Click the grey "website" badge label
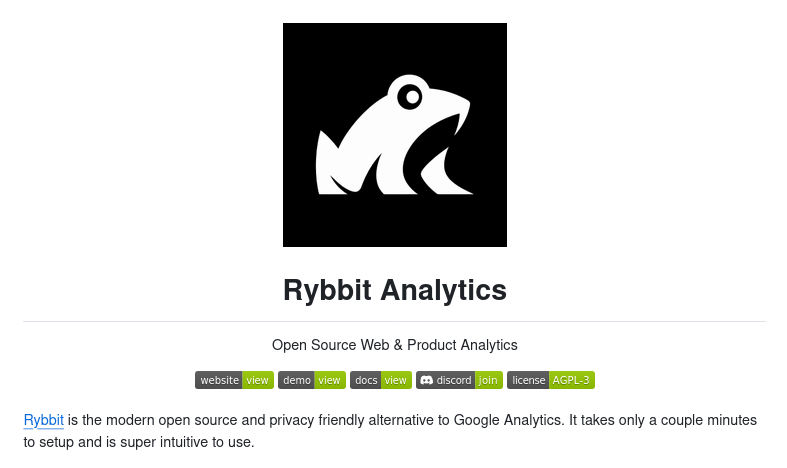787x468 pixels. point(219,380)
